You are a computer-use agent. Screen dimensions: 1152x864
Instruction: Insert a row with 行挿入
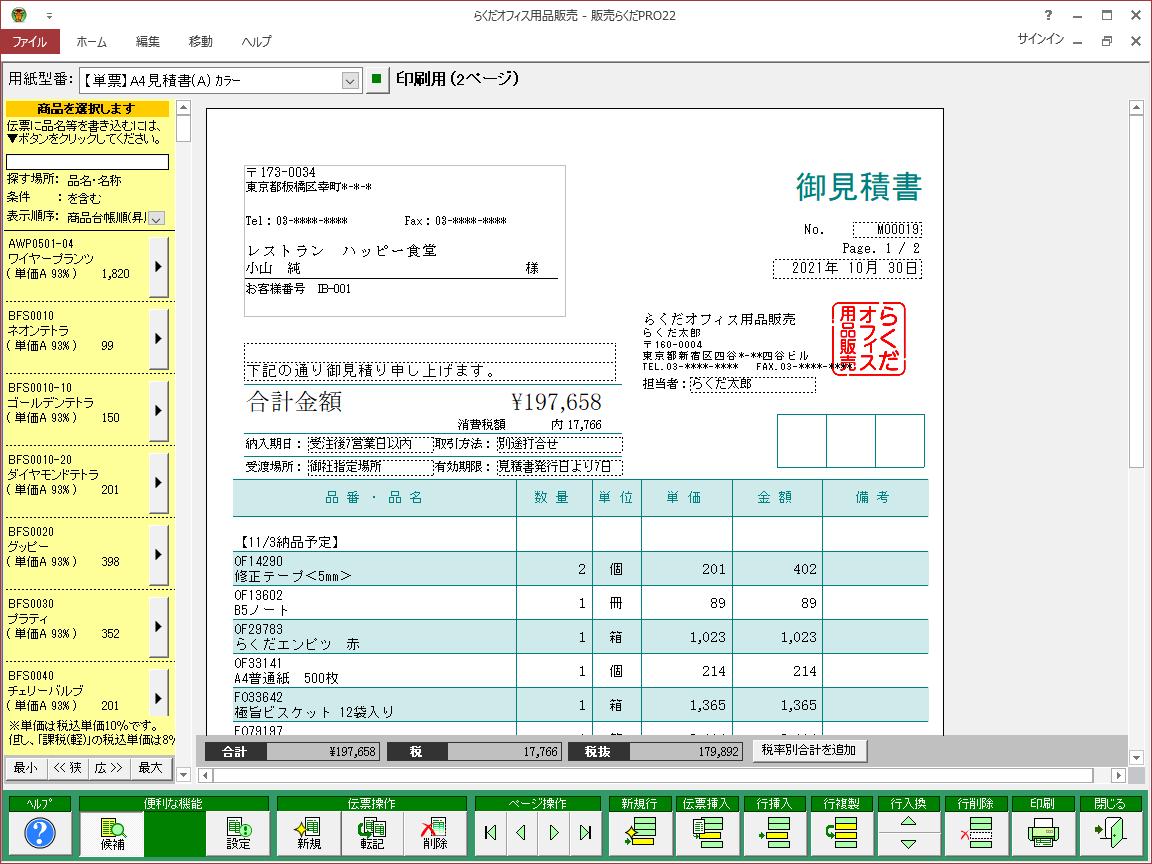tap(774, 832)
